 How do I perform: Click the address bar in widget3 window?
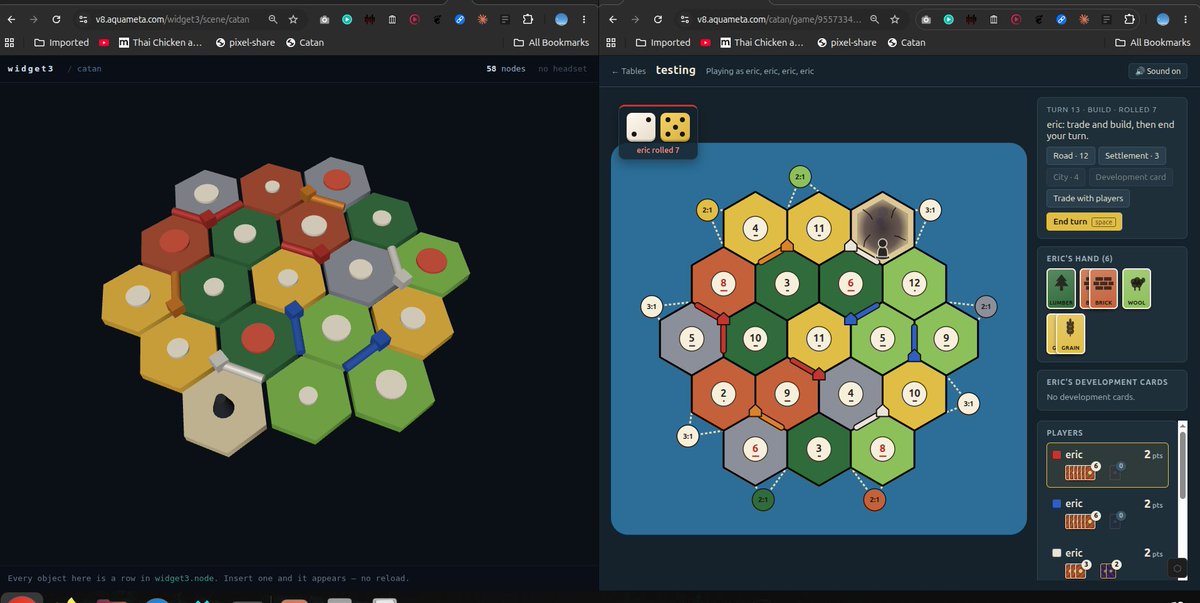[x=189, y=19]
